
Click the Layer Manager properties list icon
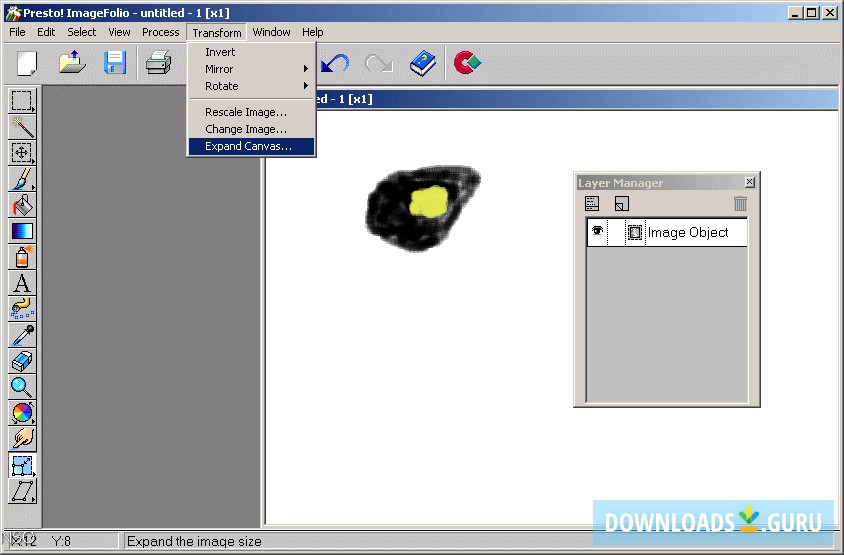(x=592, y=203)
